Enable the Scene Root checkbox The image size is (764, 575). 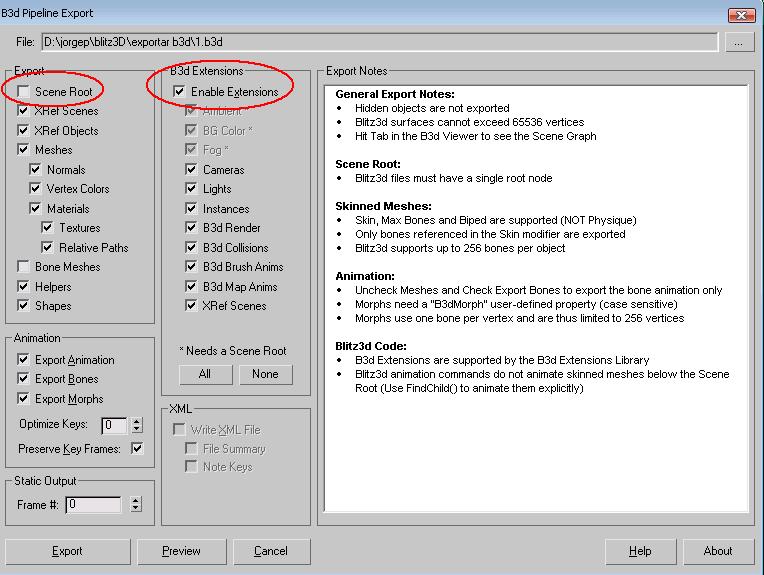point(23,92)
